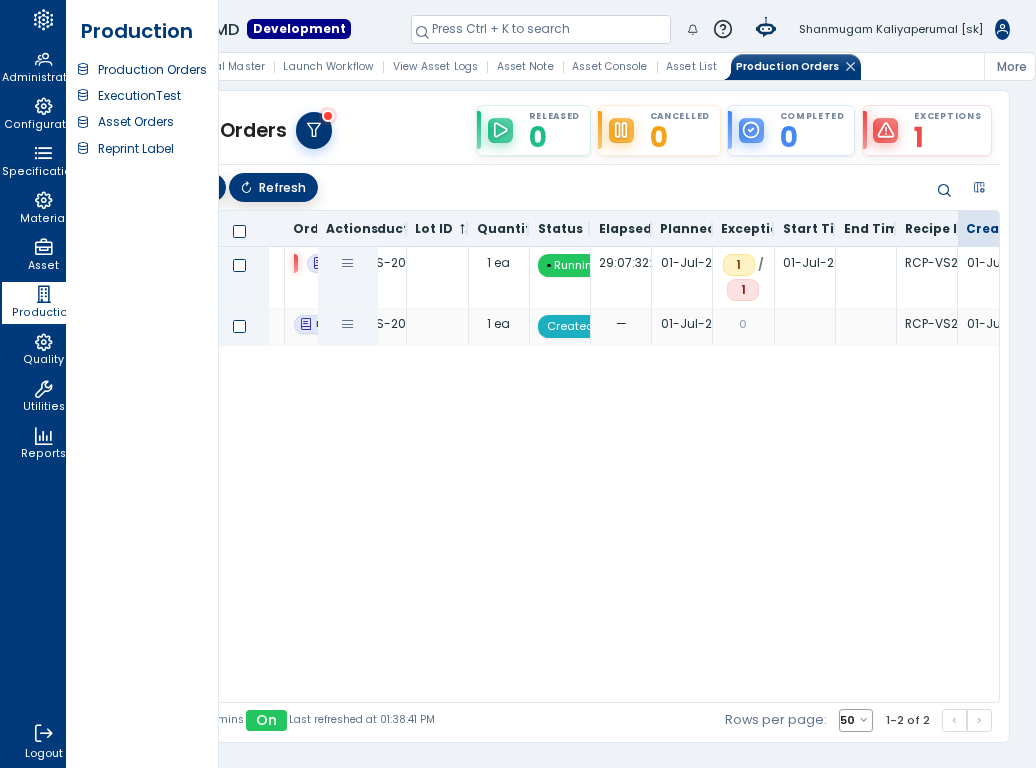Open the filter funnel for orders
The height and width of the screenshot is (768, 1036).
tap(314, 130)
